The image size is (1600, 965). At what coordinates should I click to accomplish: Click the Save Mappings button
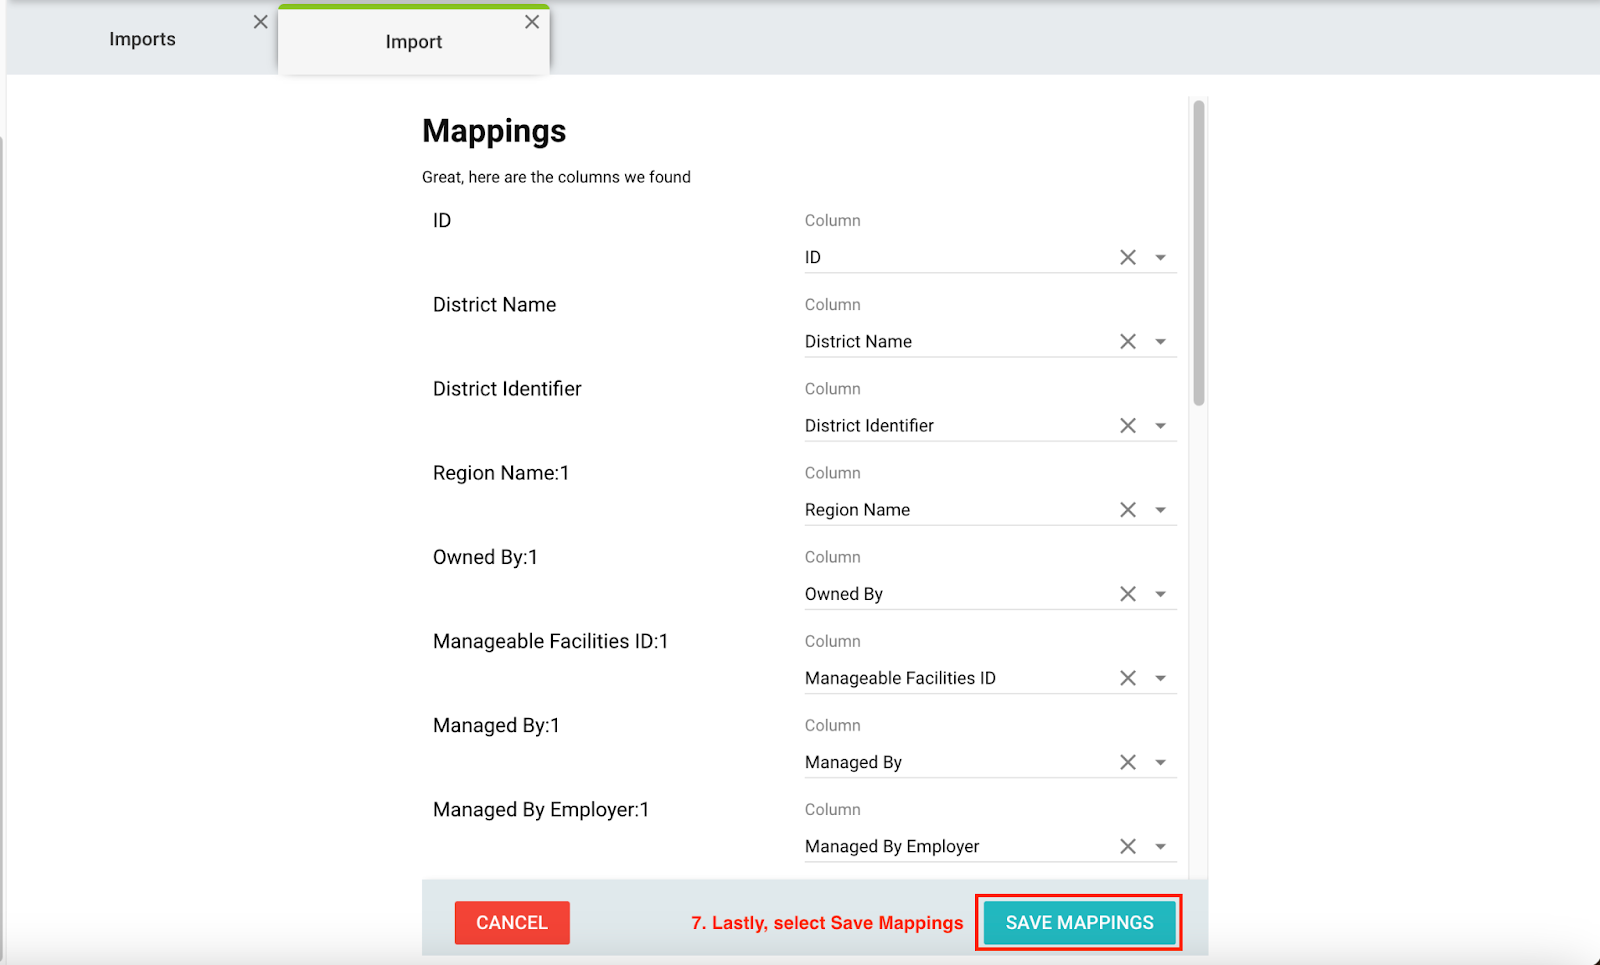point(1079,922)
